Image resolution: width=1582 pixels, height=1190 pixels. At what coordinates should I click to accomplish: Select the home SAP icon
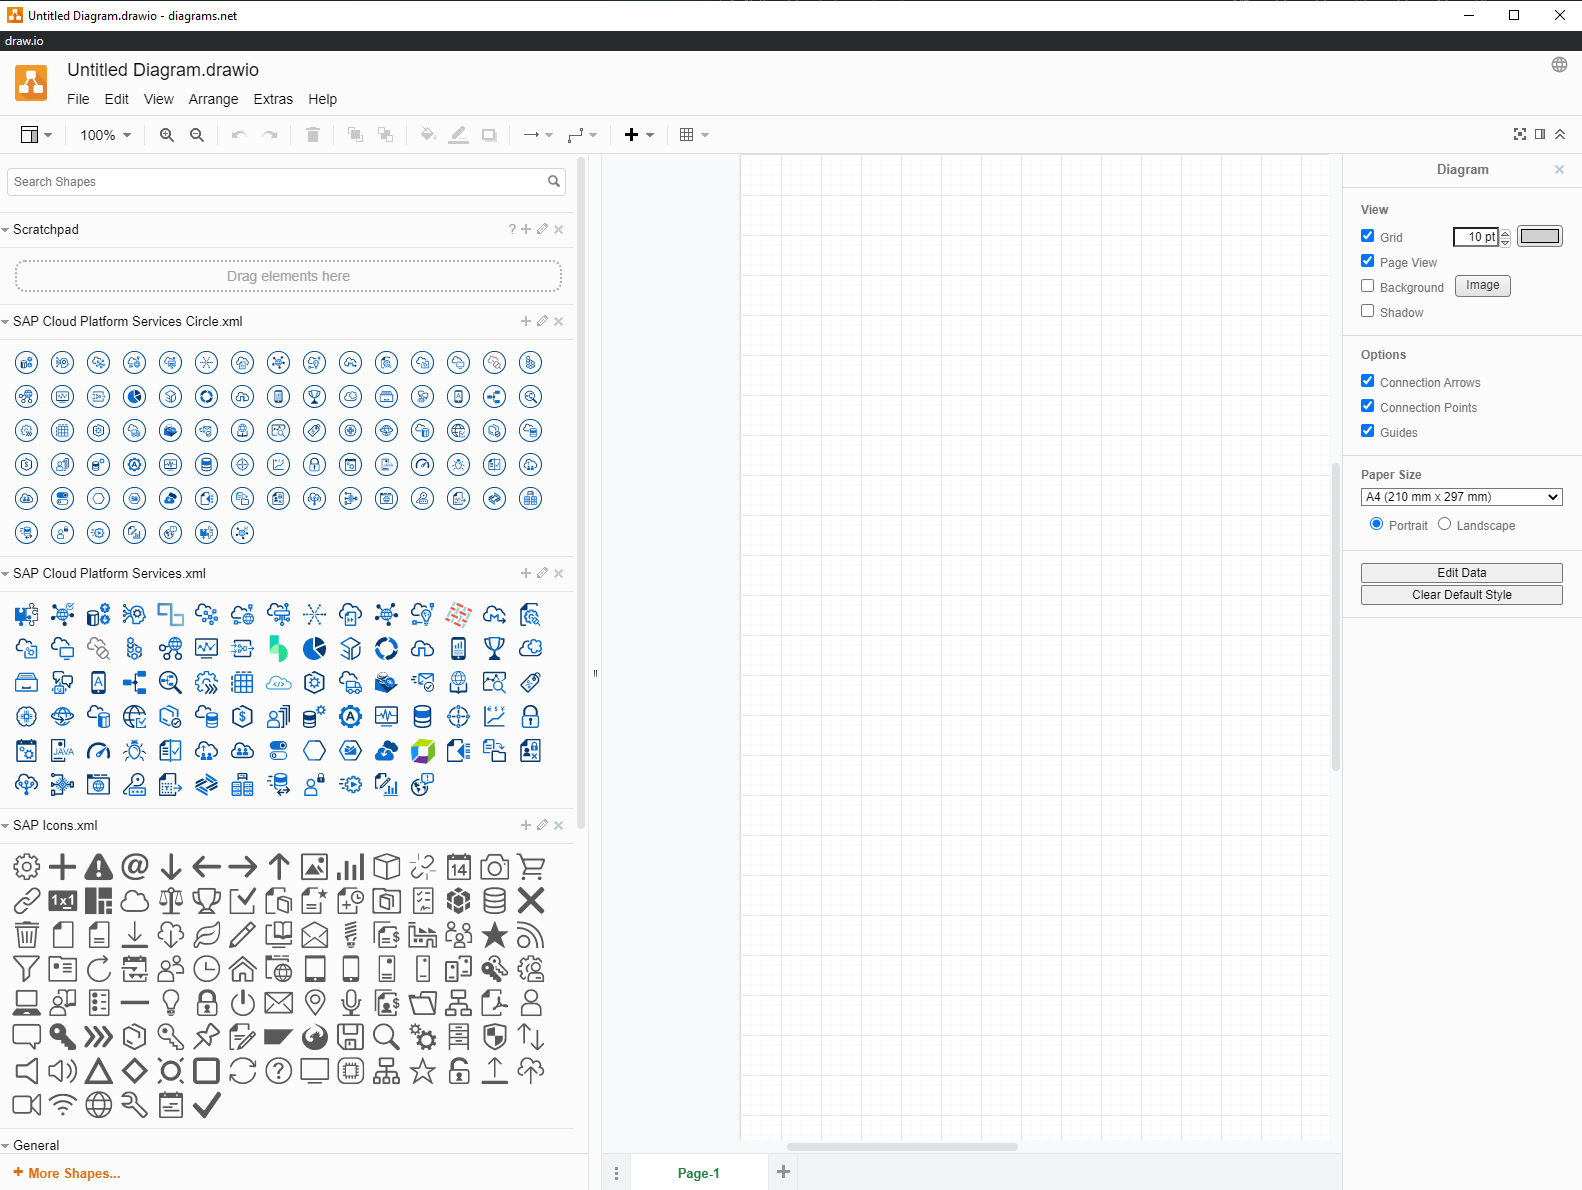point(242,969)
